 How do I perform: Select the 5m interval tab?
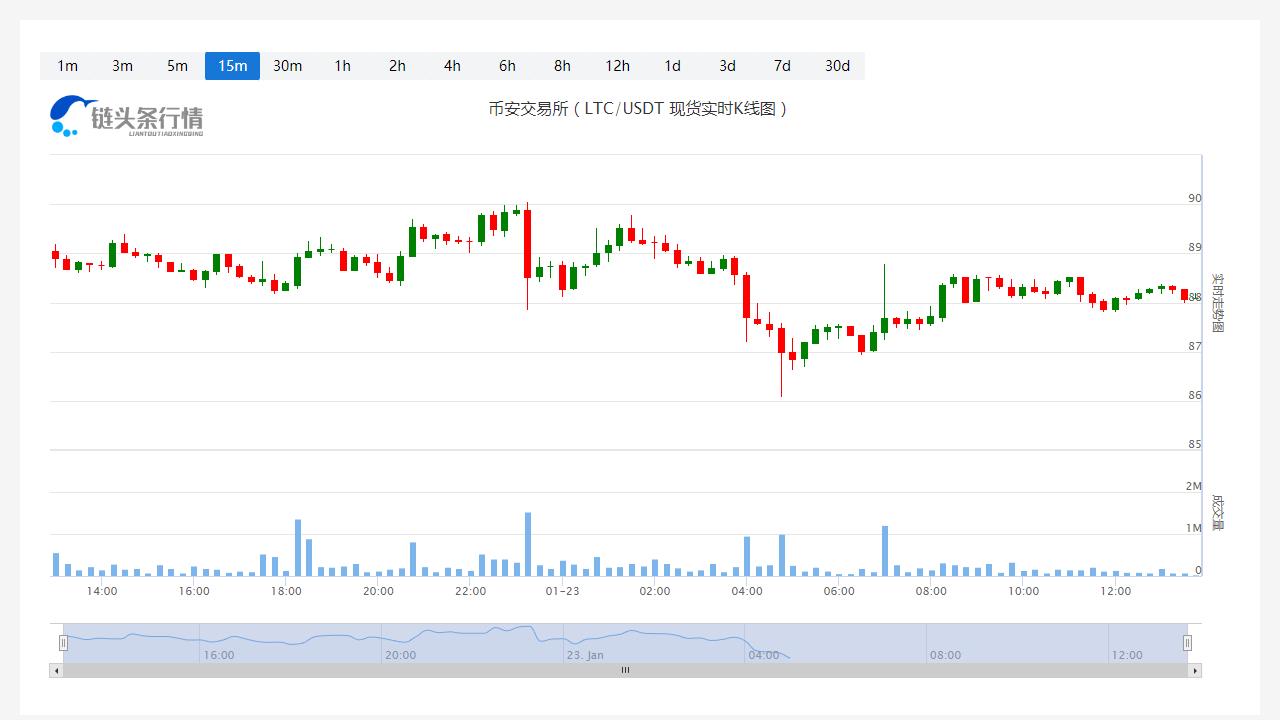pyautogui.click(x=177, y=66)
